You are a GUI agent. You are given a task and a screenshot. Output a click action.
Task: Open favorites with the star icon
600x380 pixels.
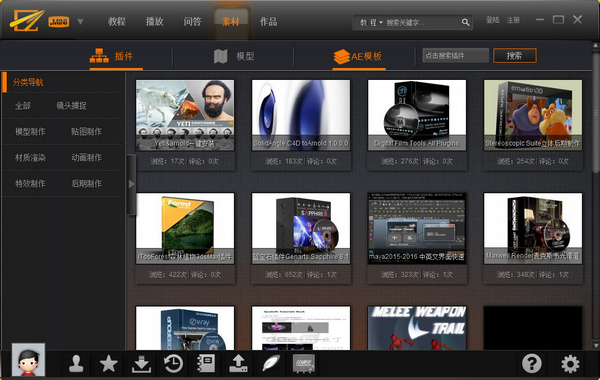[x=109, y=363]
